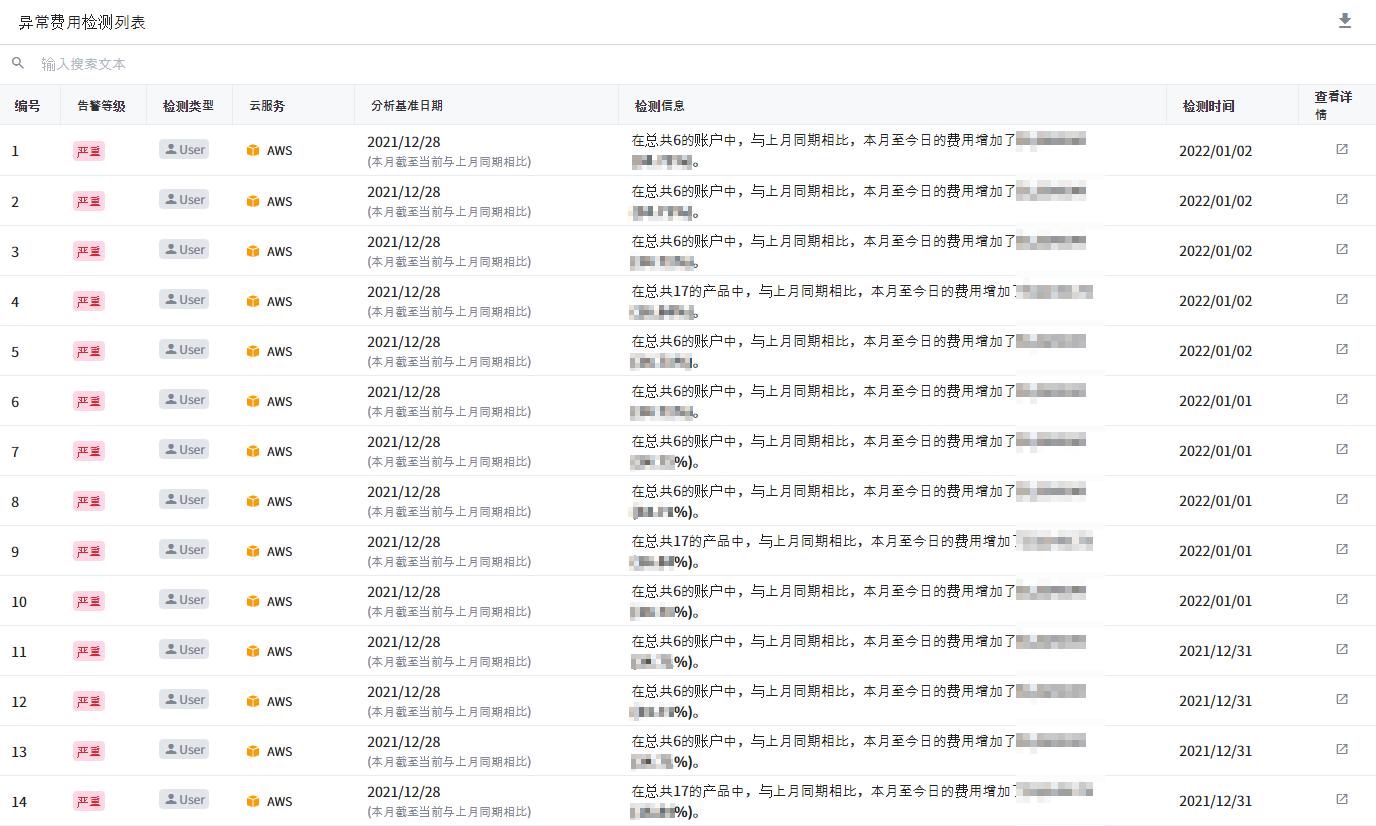Click the User tag in row 5
Viewport: 1376px width, 826px height.
pyautogui.click(x=184, y=349)
